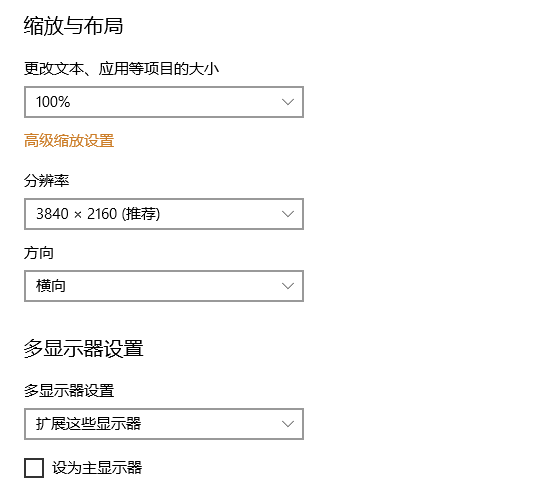Click the 方向 label above the dropdown
The height and width of the screenshot is (492, 558).
[39, 253]
